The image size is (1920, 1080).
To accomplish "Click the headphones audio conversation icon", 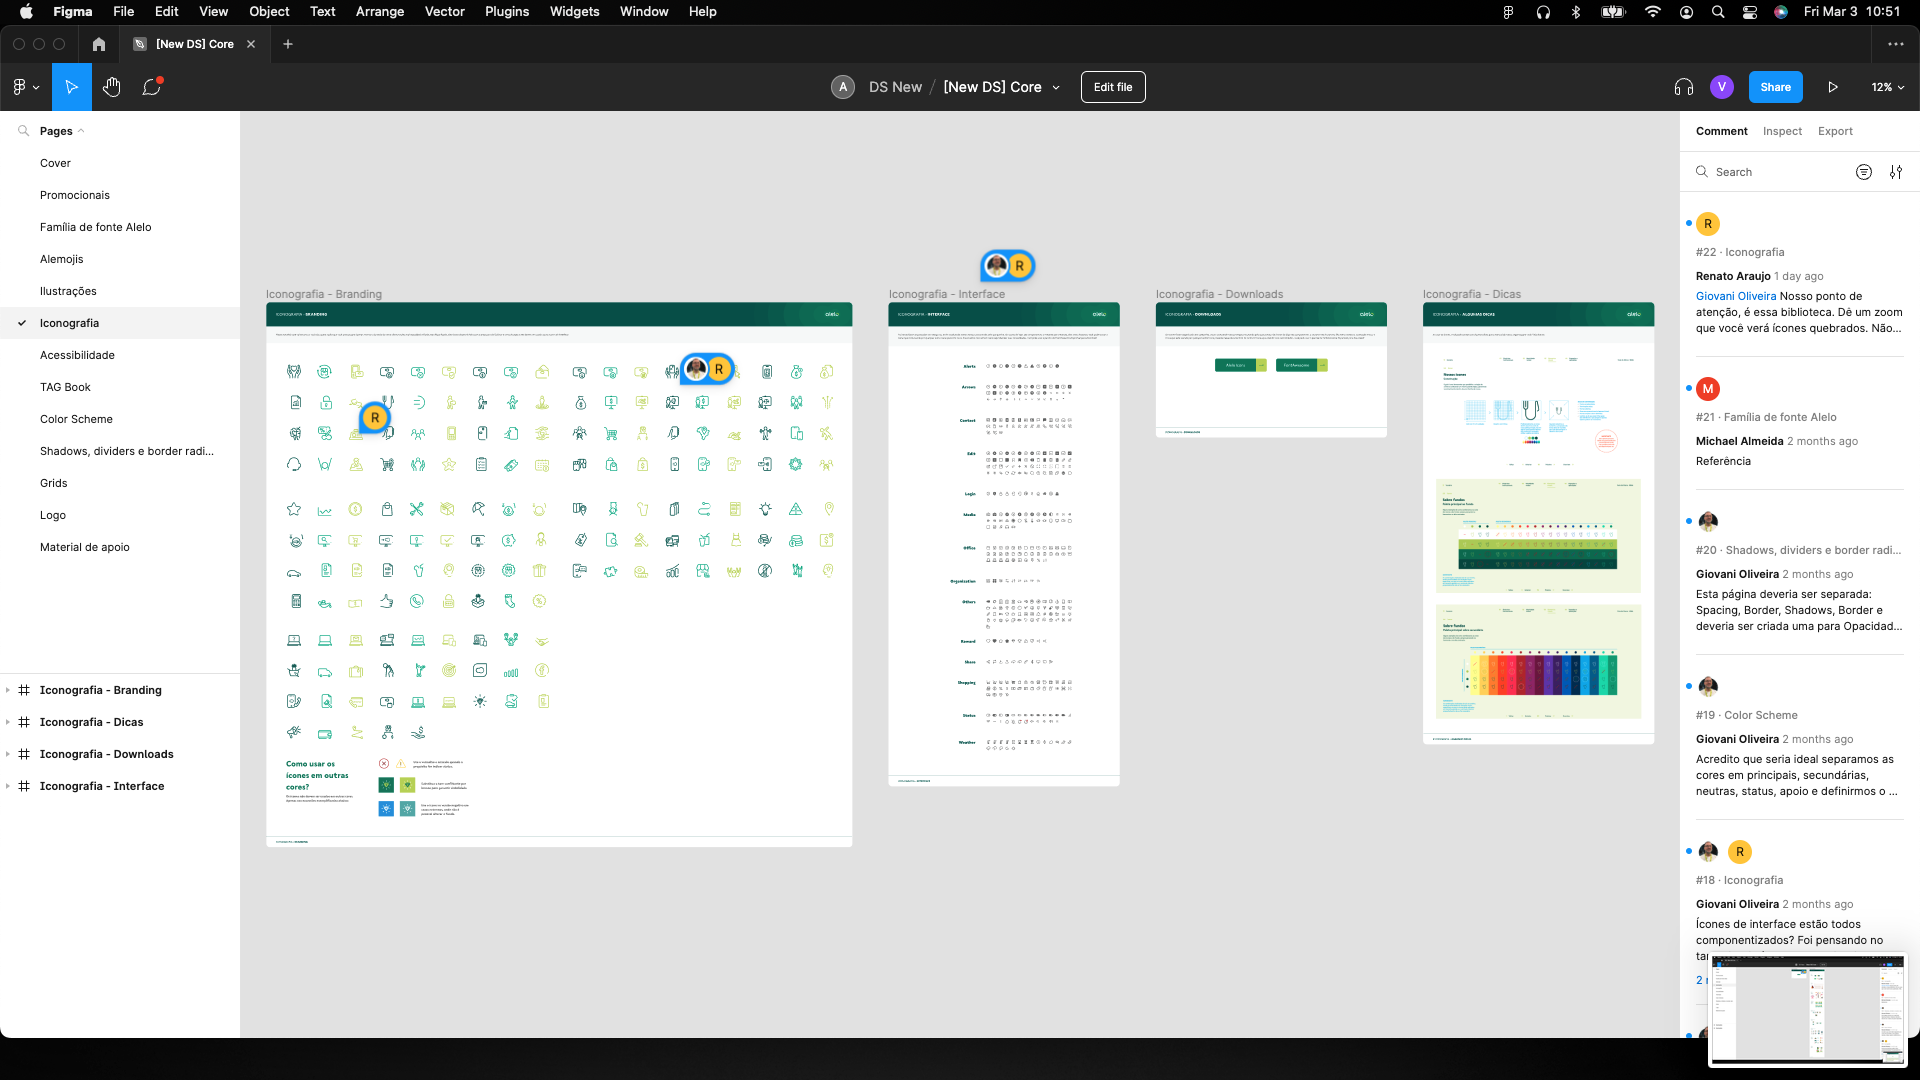I will pos(1683,87).
